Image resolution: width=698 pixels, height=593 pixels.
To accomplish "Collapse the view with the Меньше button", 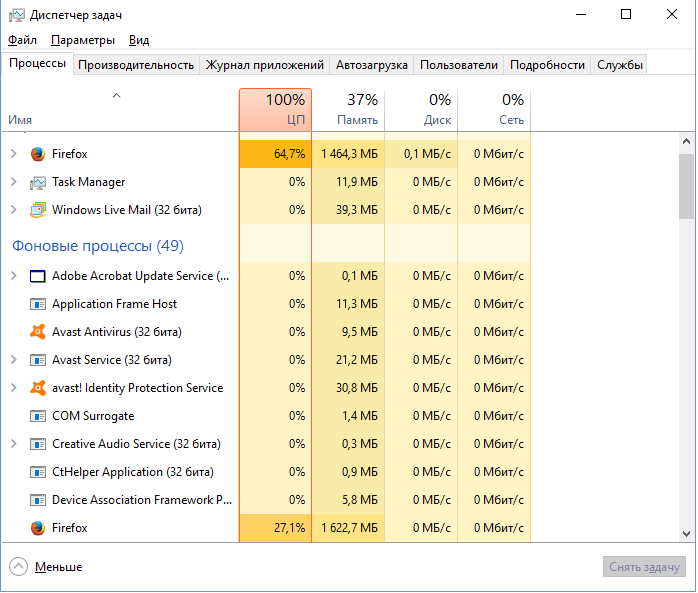I will (x=46, y=567).
